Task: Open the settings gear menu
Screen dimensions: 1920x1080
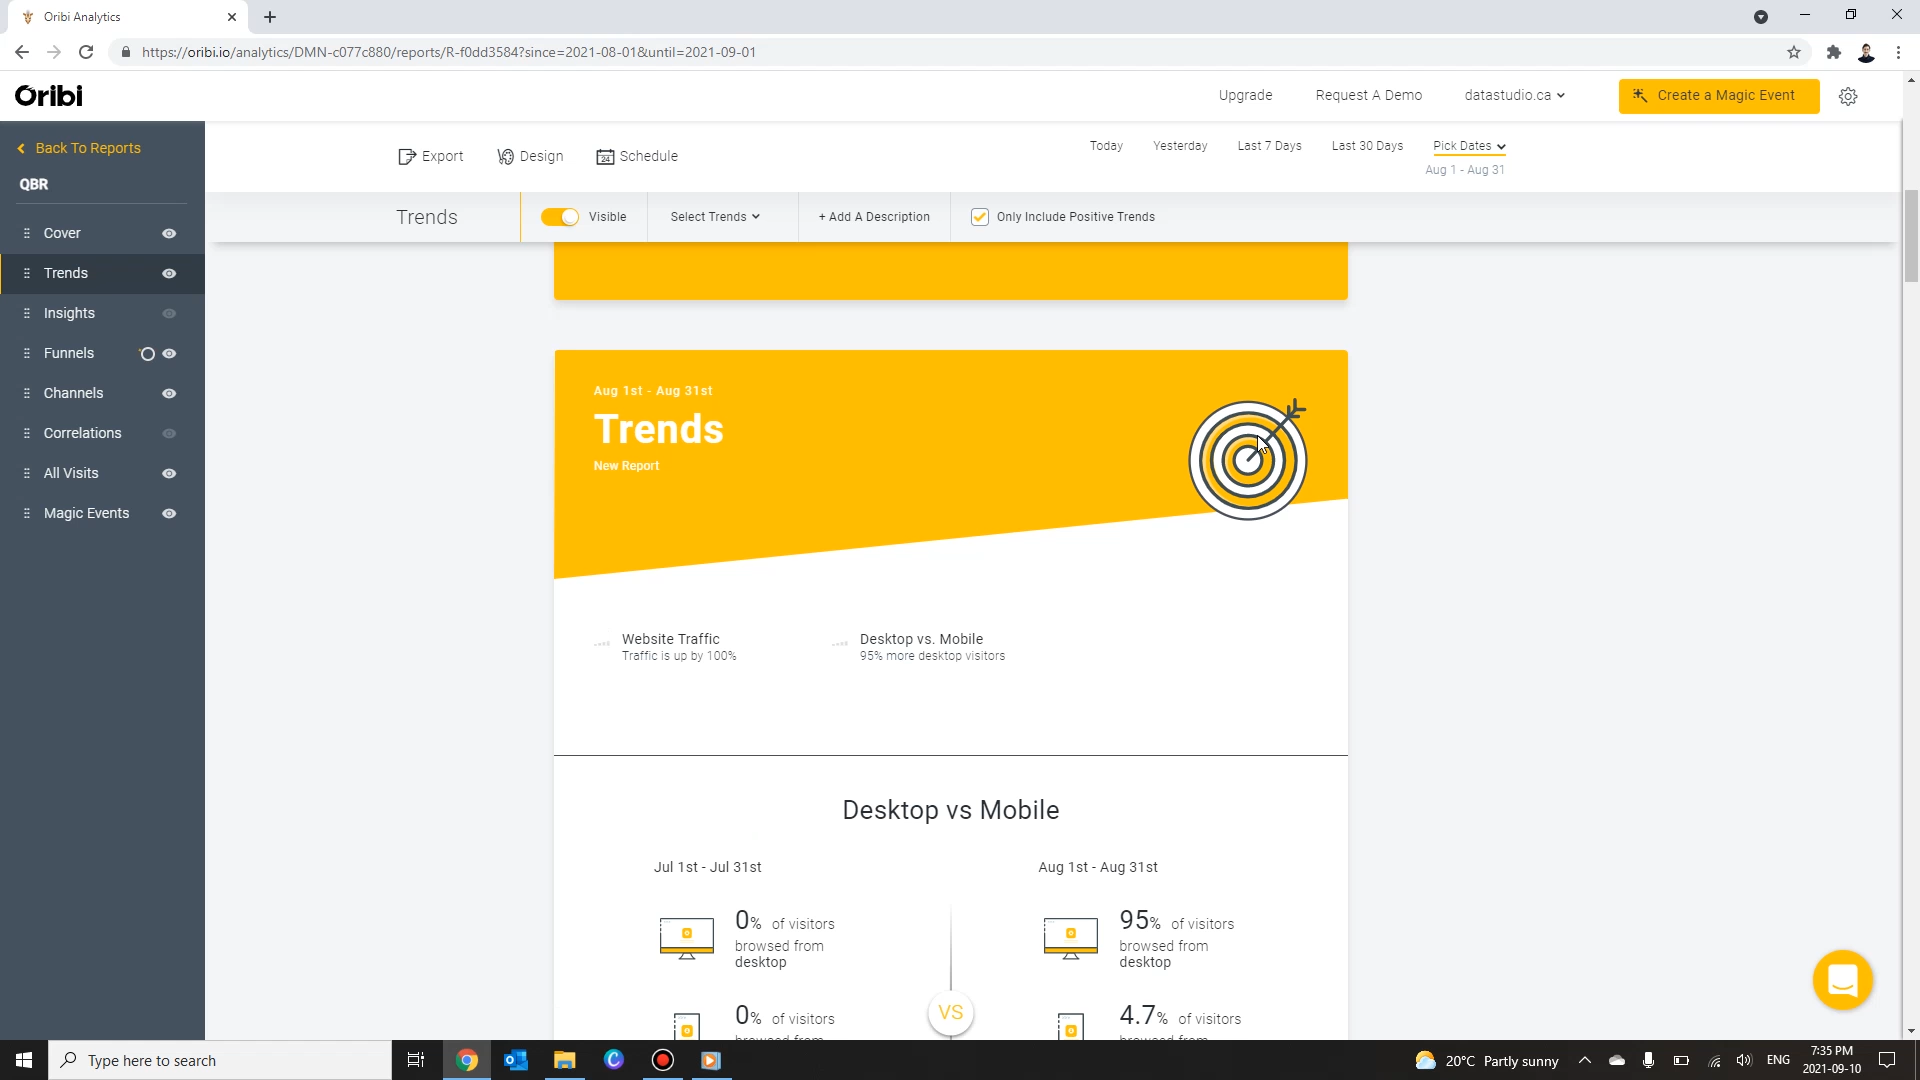Action: click(1849, 96)
